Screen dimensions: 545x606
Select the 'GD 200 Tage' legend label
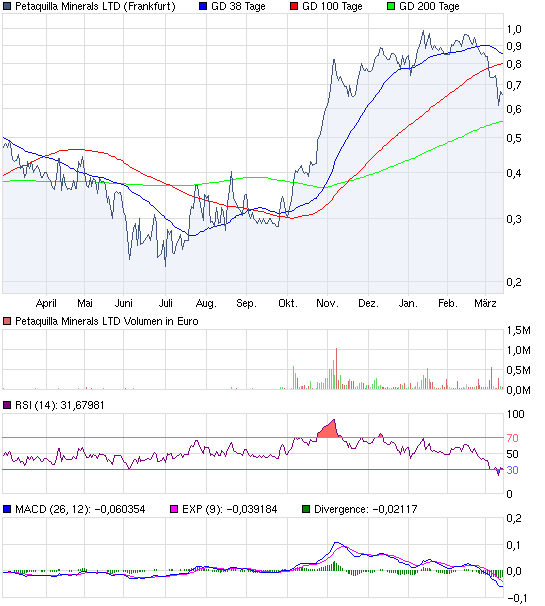click(x=429, y=7)
